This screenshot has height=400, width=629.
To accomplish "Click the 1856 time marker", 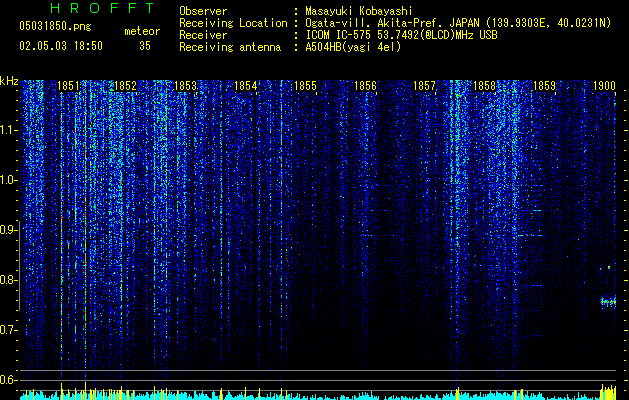I will tap(366, 86).
